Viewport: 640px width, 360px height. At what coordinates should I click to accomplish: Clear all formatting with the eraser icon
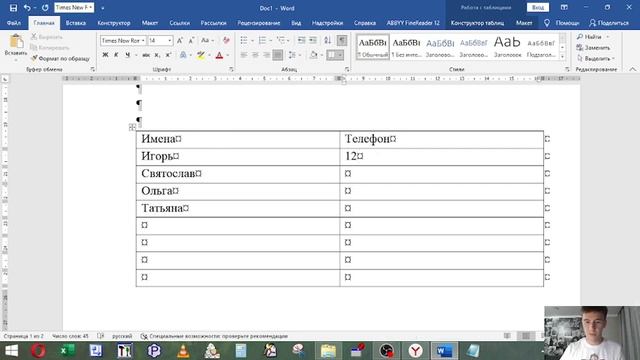click(226, 40)
